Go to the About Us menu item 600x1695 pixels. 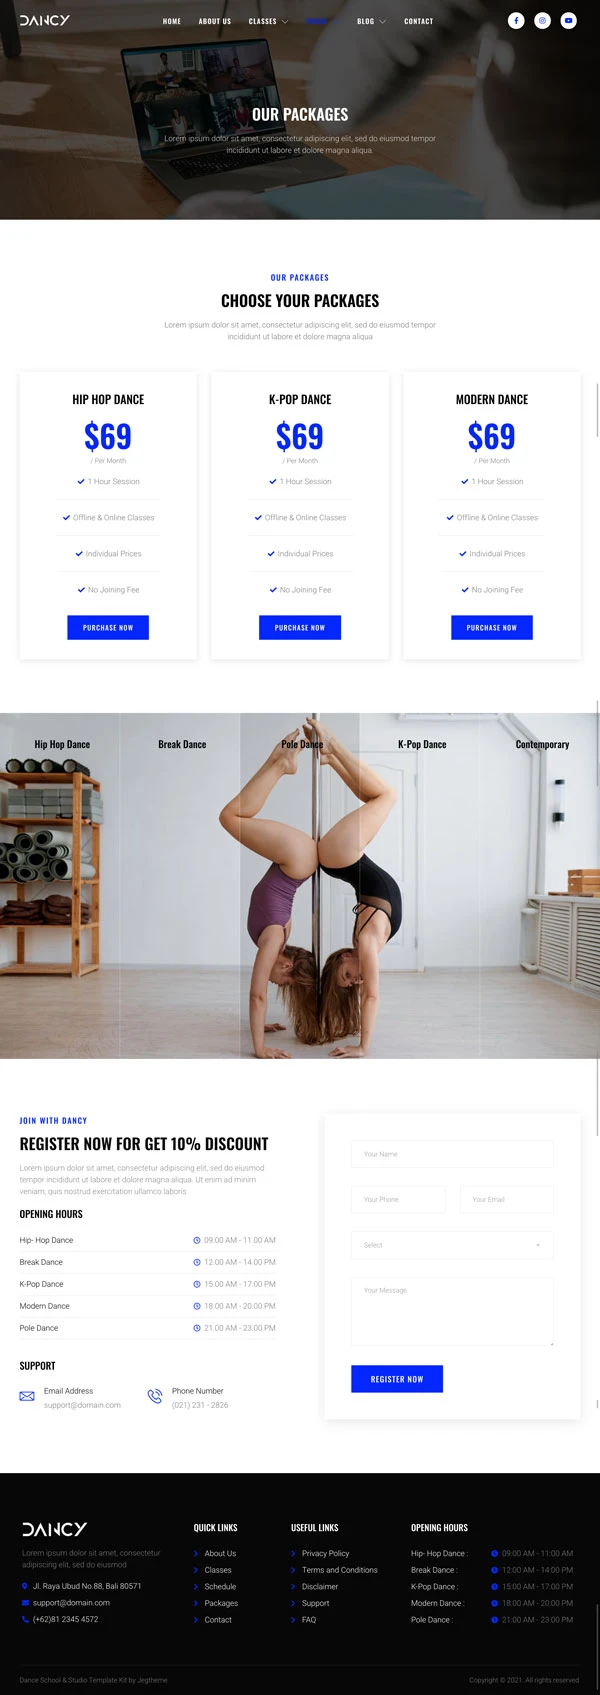[x=215, y=21]
